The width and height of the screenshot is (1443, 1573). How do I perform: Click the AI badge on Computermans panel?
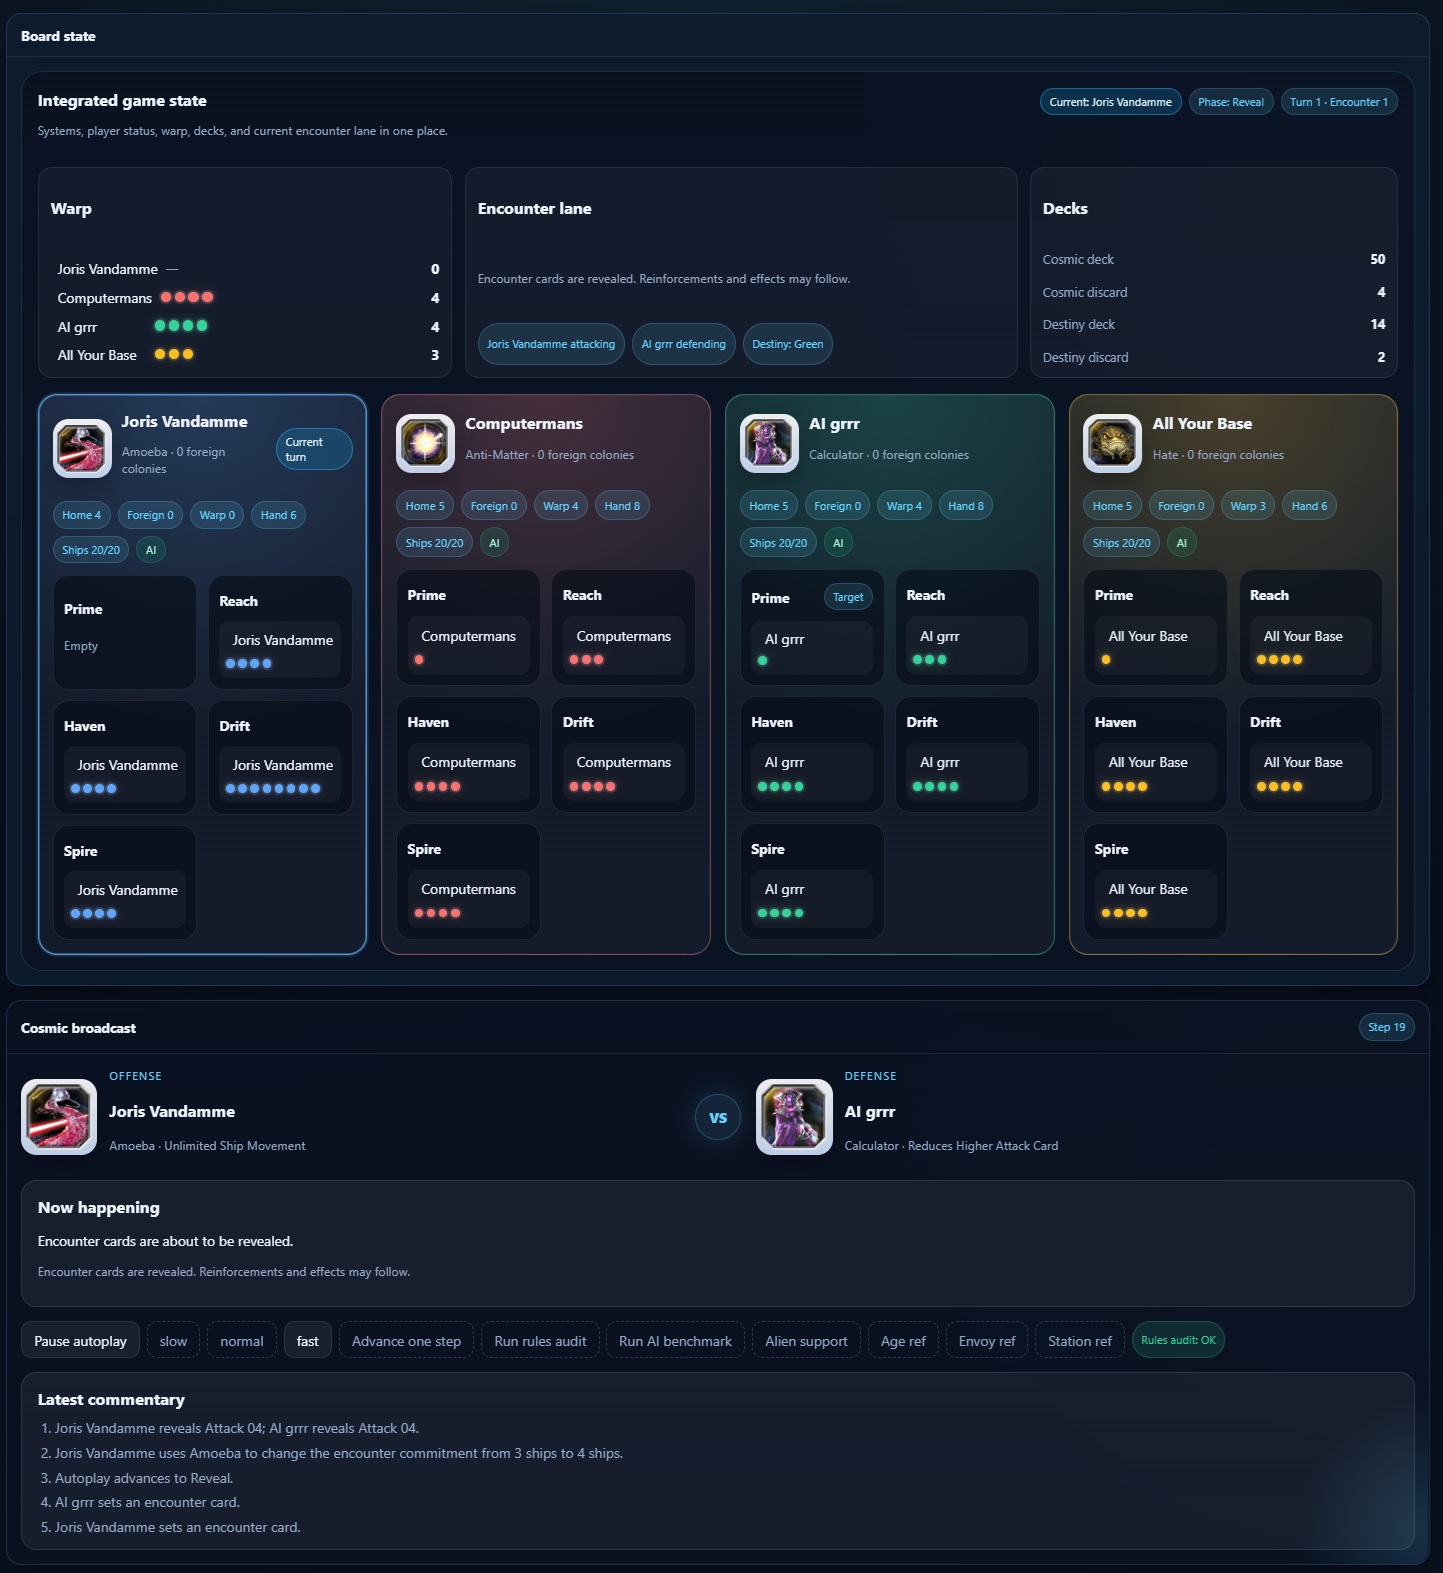[x=494, y=543]
